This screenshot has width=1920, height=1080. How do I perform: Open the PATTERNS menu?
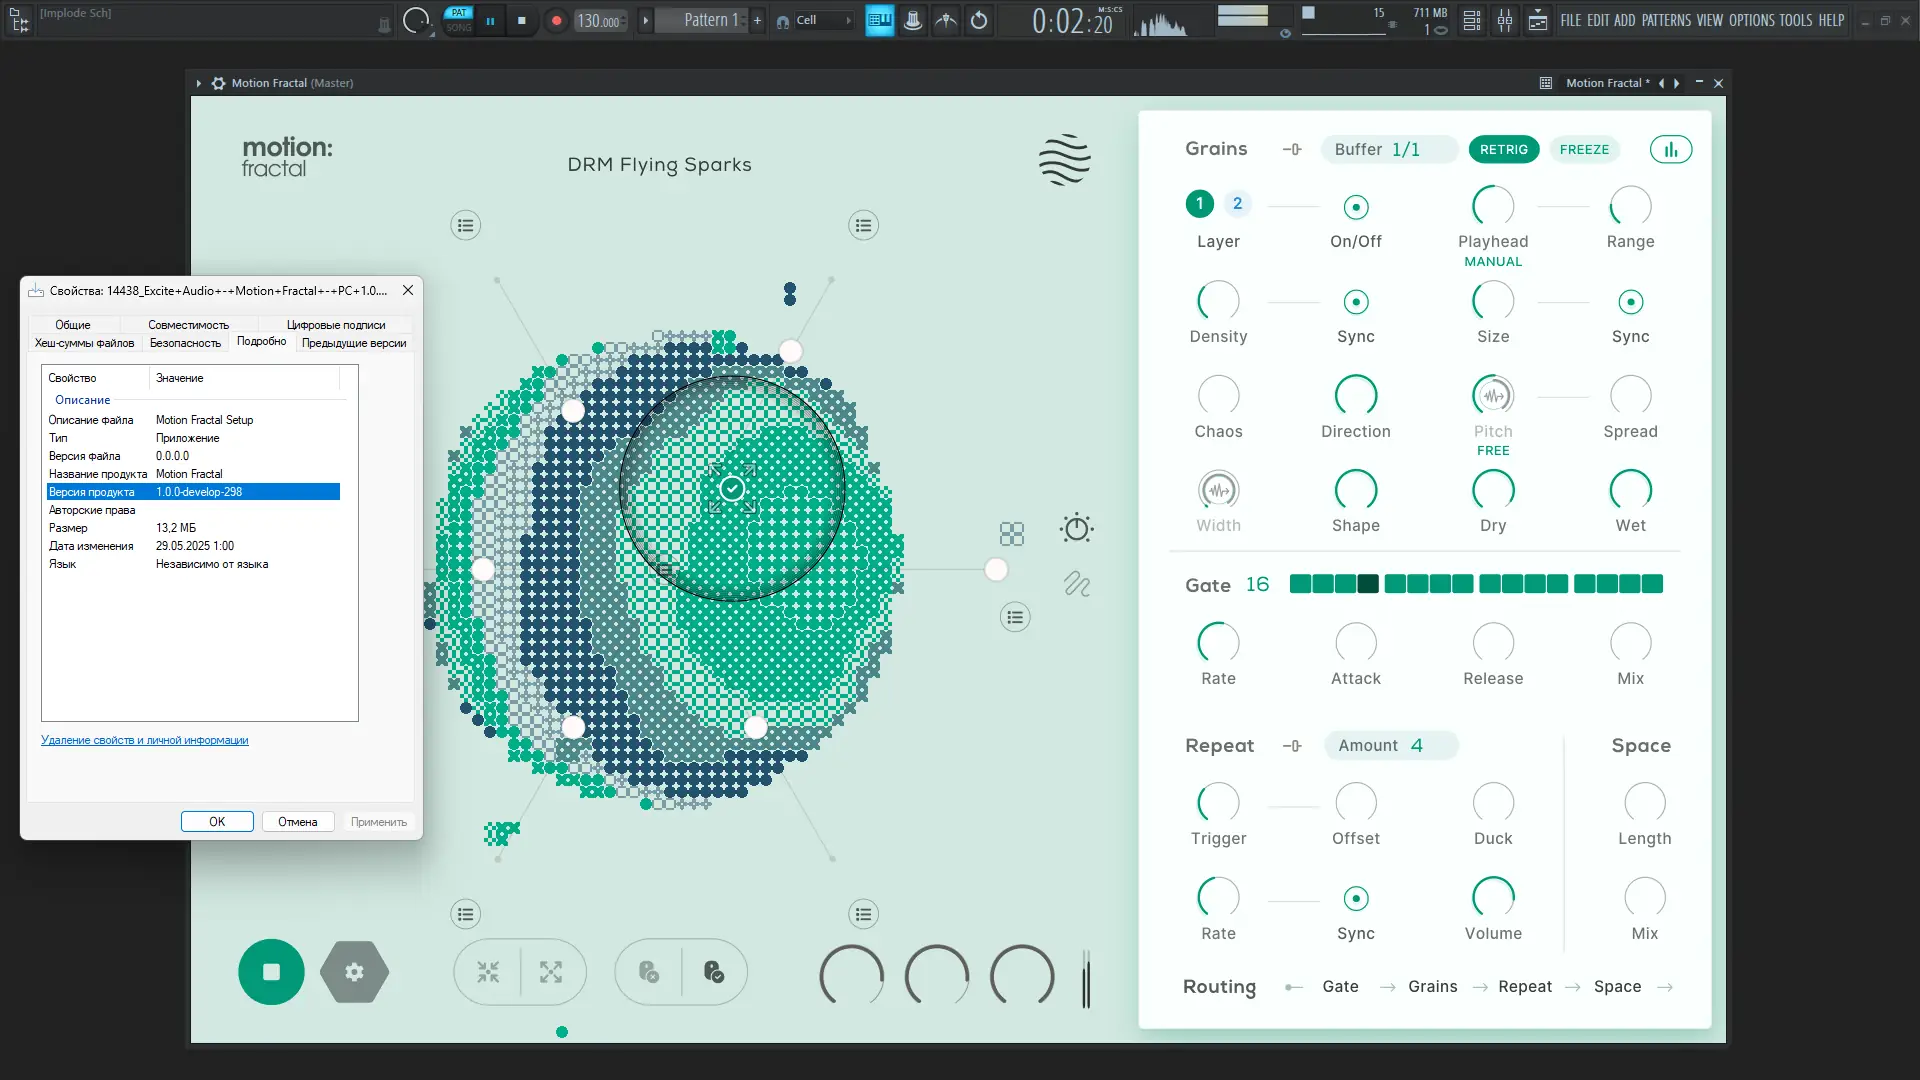point(1666,20)
